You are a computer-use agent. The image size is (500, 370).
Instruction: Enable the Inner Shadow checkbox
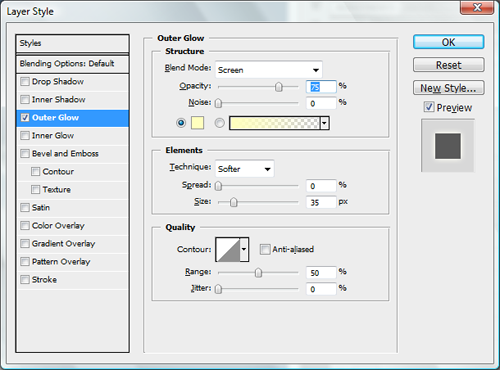coord(25,100)
